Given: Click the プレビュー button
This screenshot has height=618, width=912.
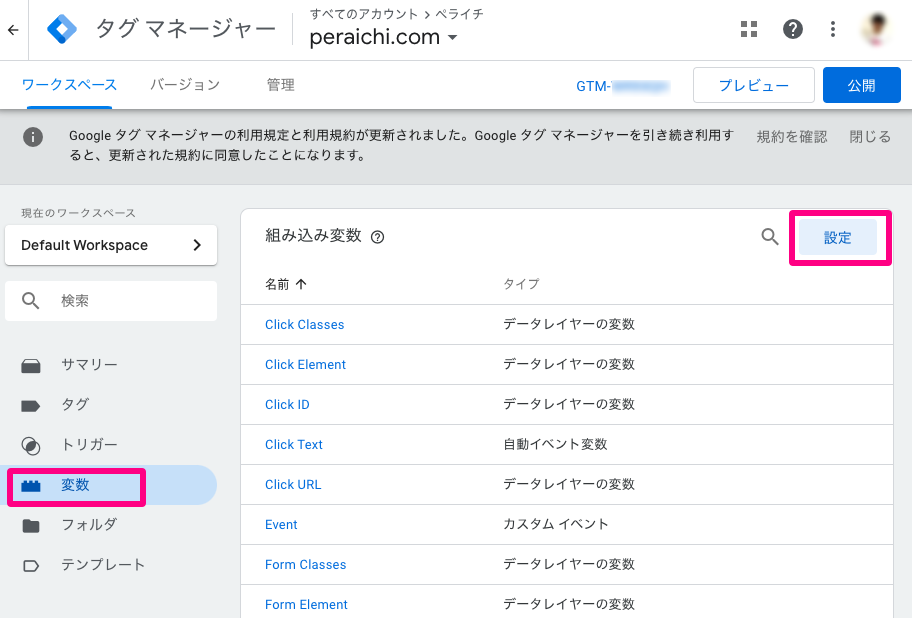Looking at the screenshot, I should (x=753, y=85).
